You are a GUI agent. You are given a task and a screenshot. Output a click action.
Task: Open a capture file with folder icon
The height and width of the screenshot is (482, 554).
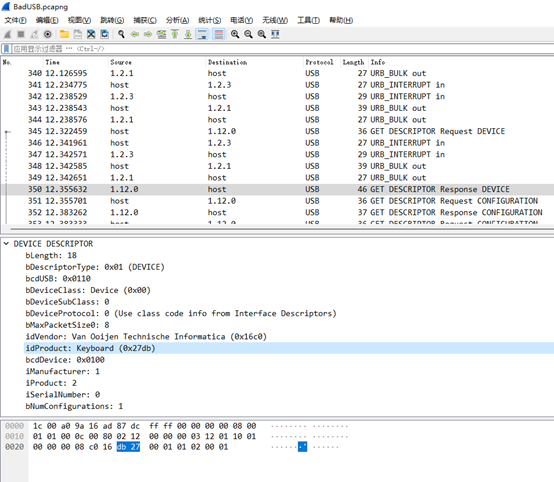[64, 34]
